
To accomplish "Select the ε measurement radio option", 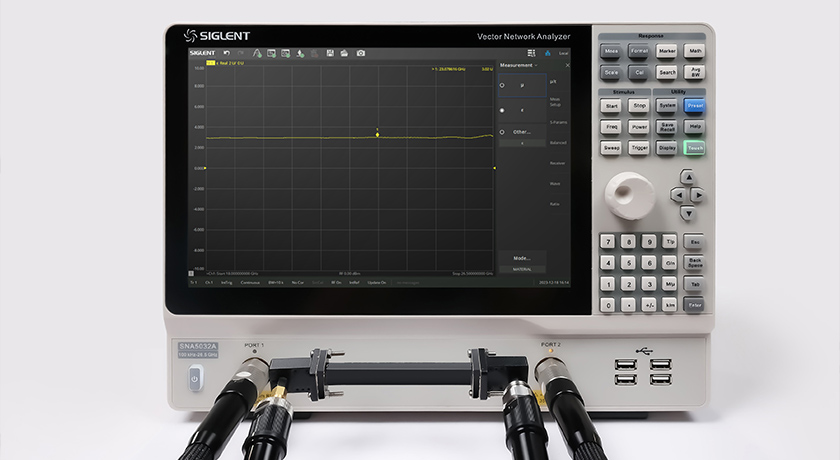I will click(502, 110).
